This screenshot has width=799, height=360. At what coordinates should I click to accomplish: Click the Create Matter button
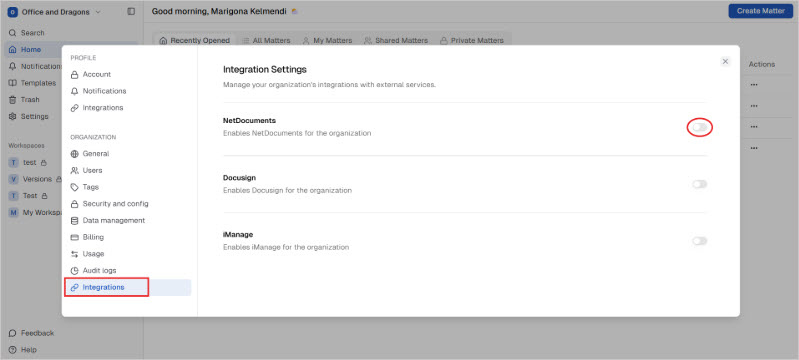click(760, 11)
